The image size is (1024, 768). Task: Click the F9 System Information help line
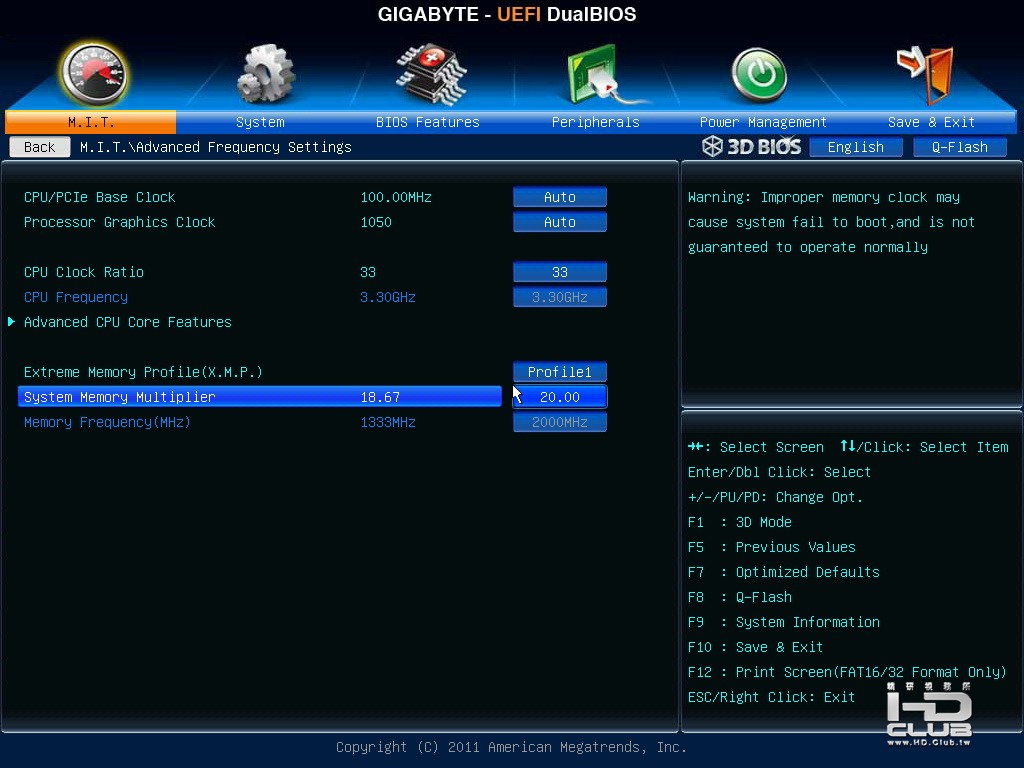(x=784, y=622)
